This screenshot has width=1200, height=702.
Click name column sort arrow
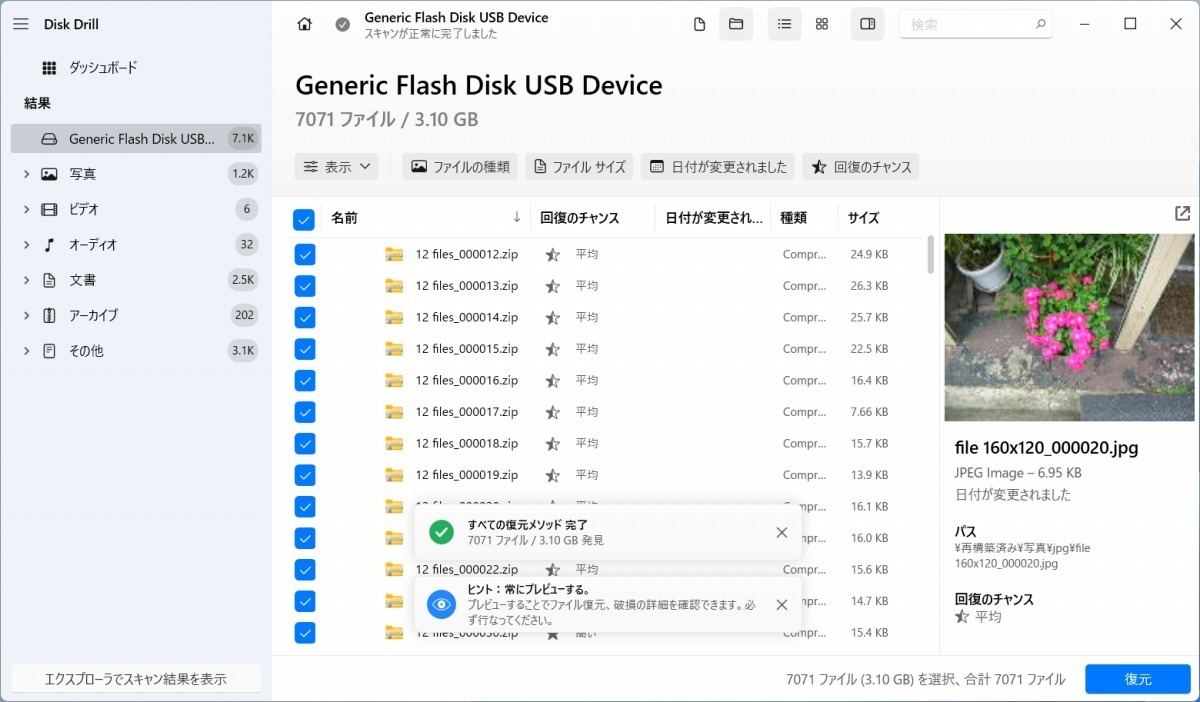(x=517, y=217)
